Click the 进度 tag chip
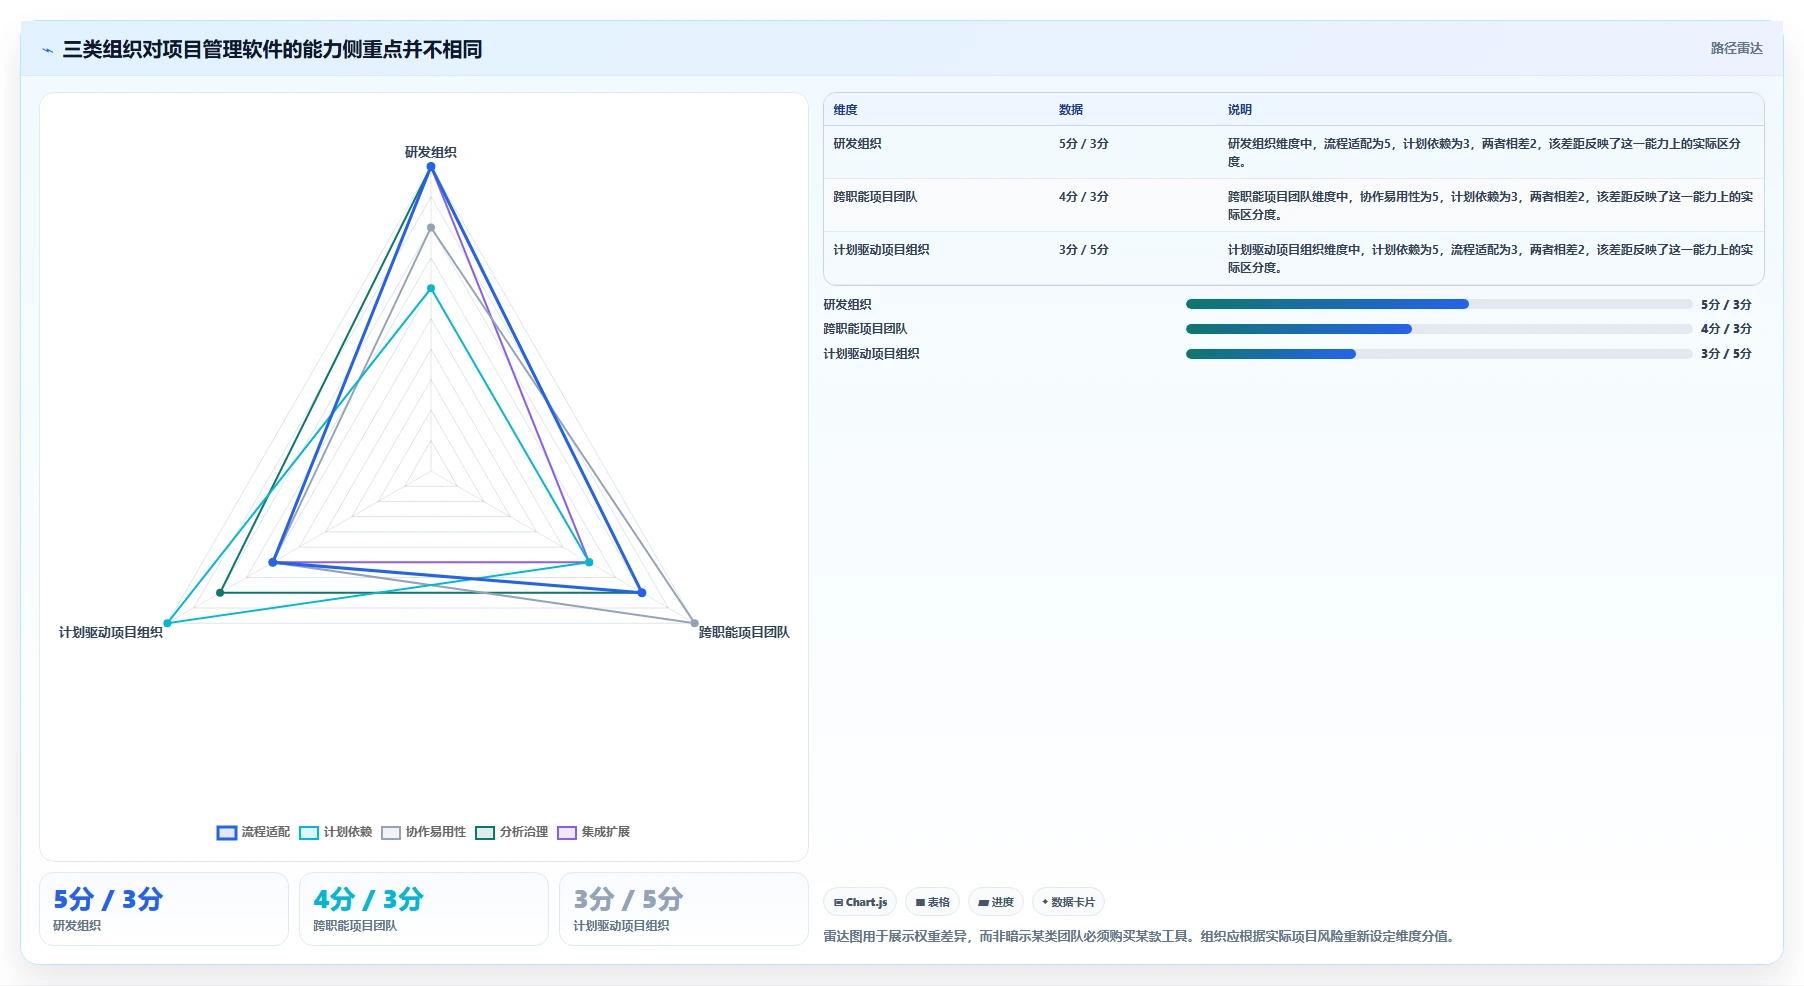 tap(996, 902)
